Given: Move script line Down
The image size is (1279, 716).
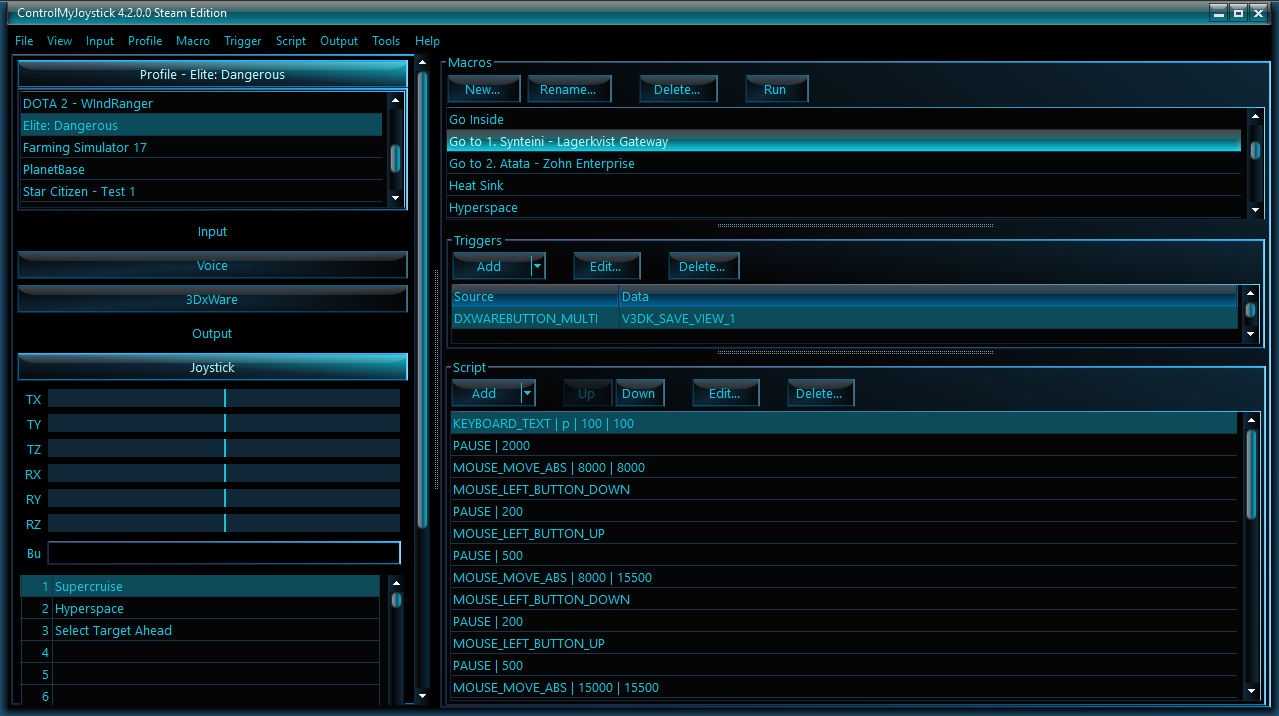Looking at the screenshot, I should point(638,393).
